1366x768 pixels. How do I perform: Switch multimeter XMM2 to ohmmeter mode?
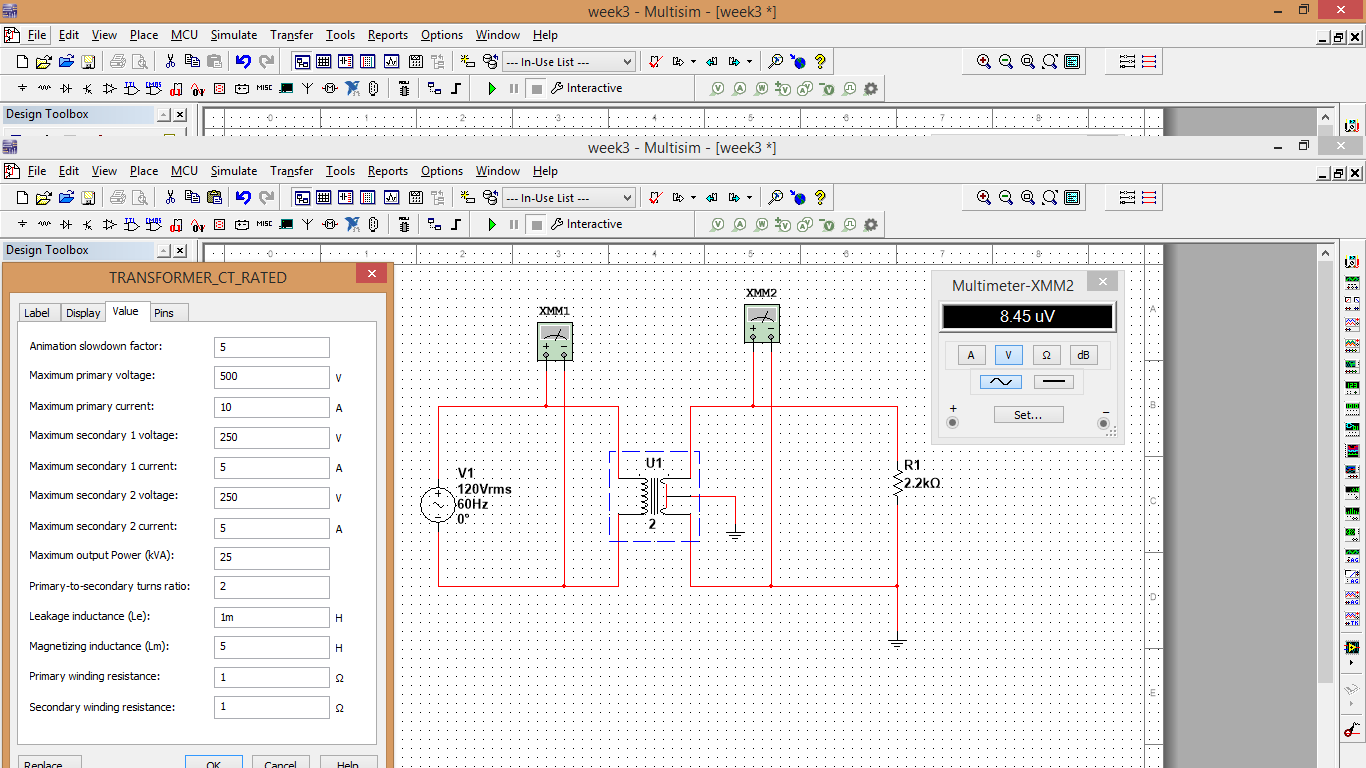pos(1046,355)
